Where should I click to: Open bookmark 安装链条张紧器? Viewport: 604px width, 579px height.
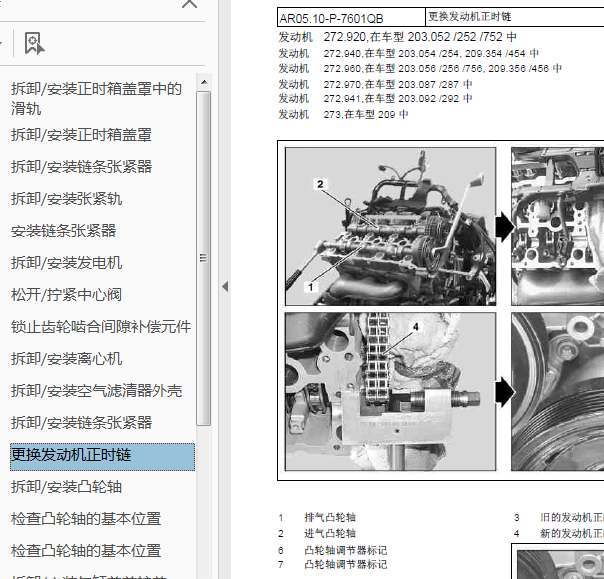[x=64, y=231]
